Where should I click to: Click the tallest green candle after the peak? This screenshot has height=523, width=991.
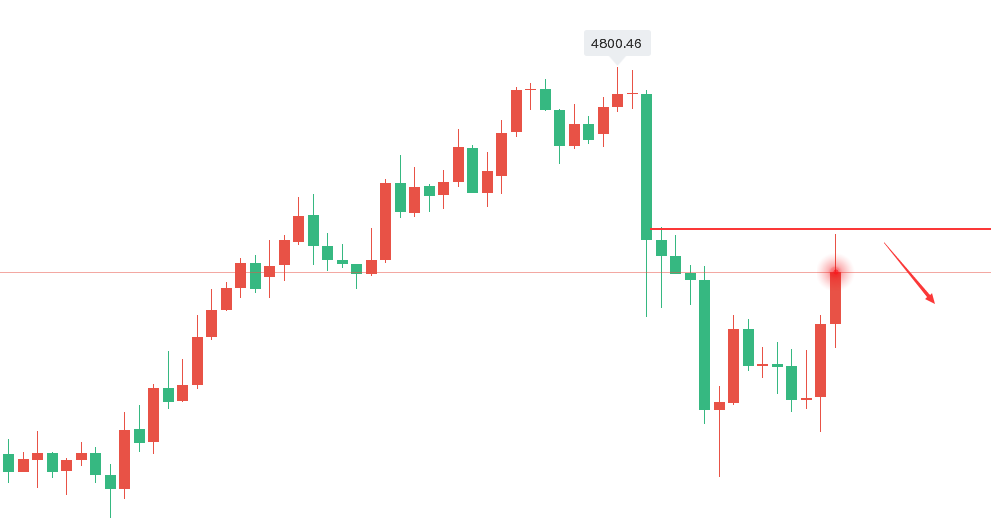(x=646, y=166)
